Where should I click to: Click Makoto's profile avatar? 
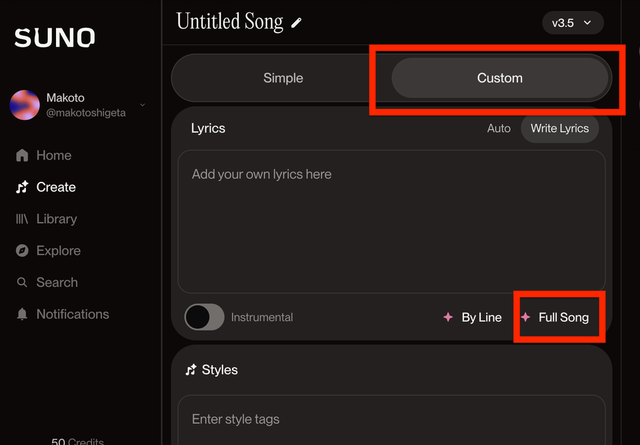point(25,105)
